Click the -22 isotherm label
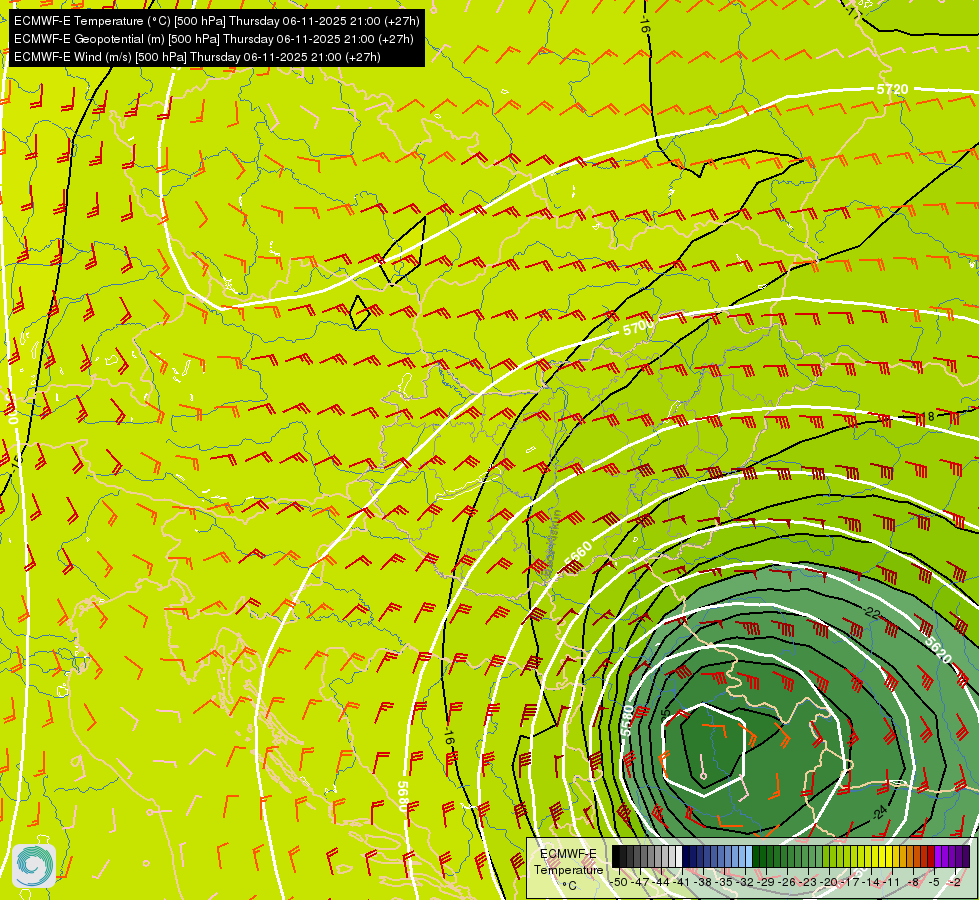 pos(872,613)
